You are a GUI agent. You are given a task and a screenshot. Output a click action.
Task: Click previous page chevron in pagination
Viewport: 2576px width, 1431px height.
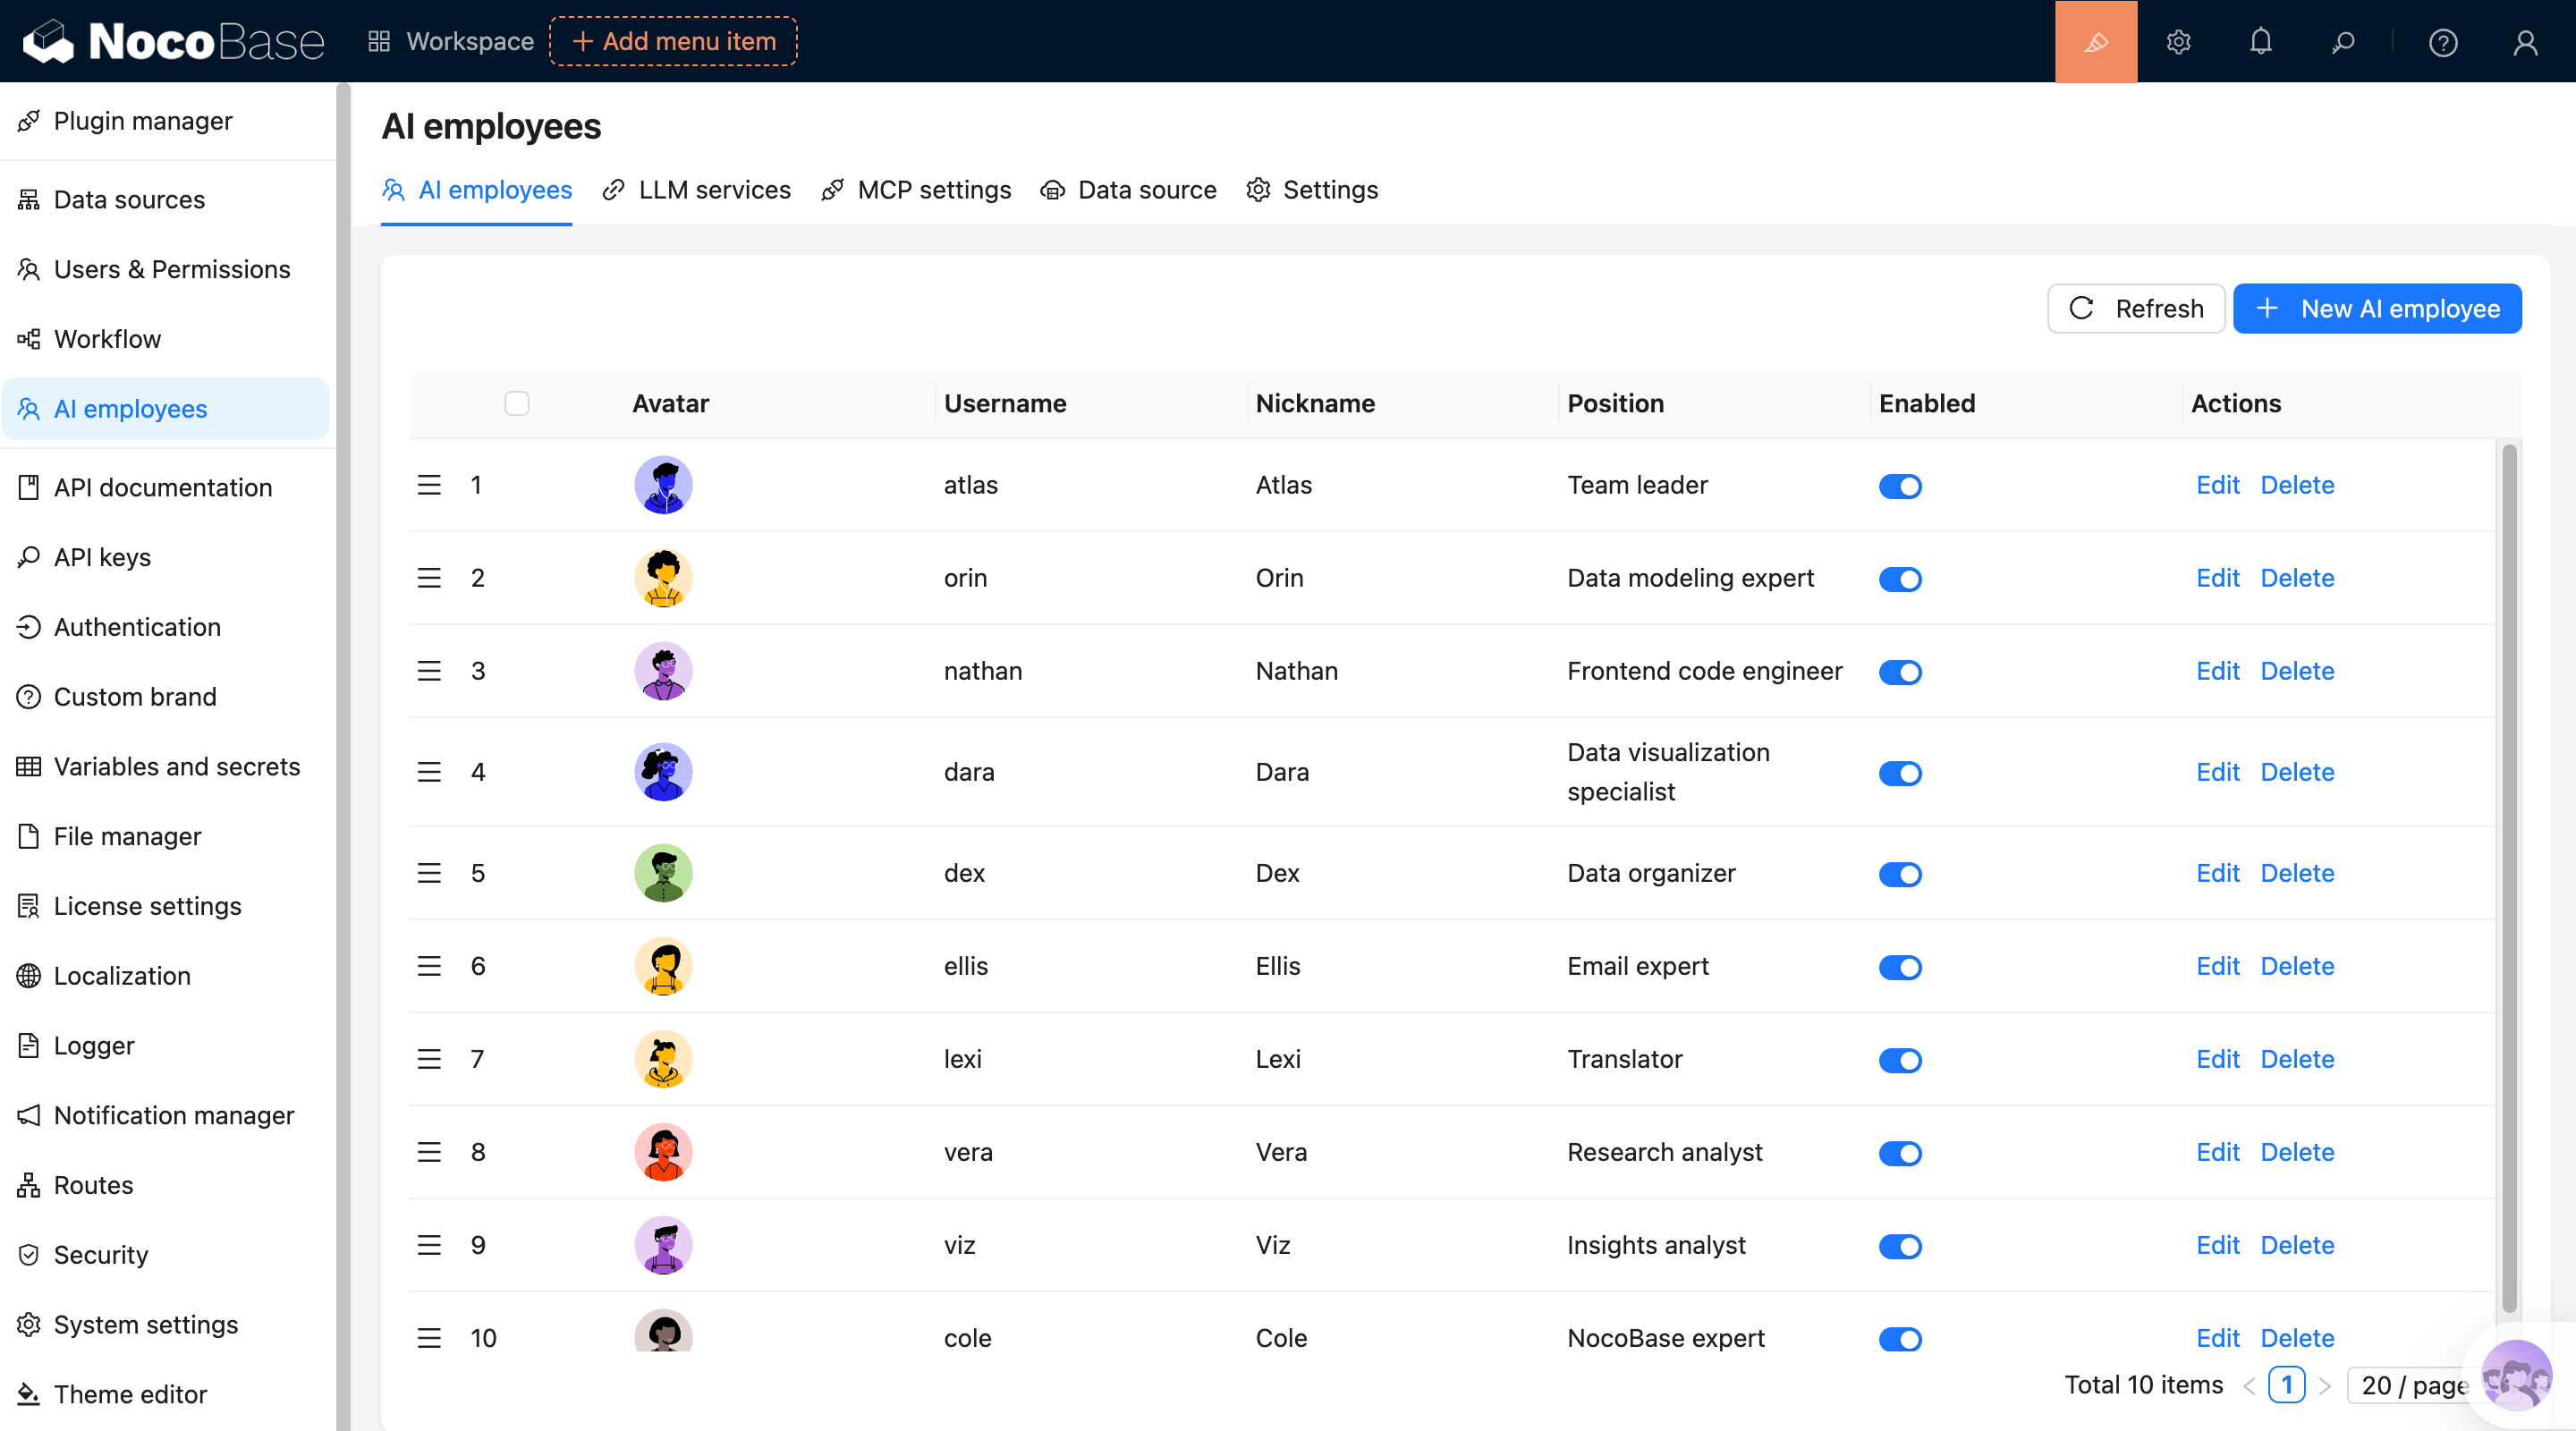2249,1385
